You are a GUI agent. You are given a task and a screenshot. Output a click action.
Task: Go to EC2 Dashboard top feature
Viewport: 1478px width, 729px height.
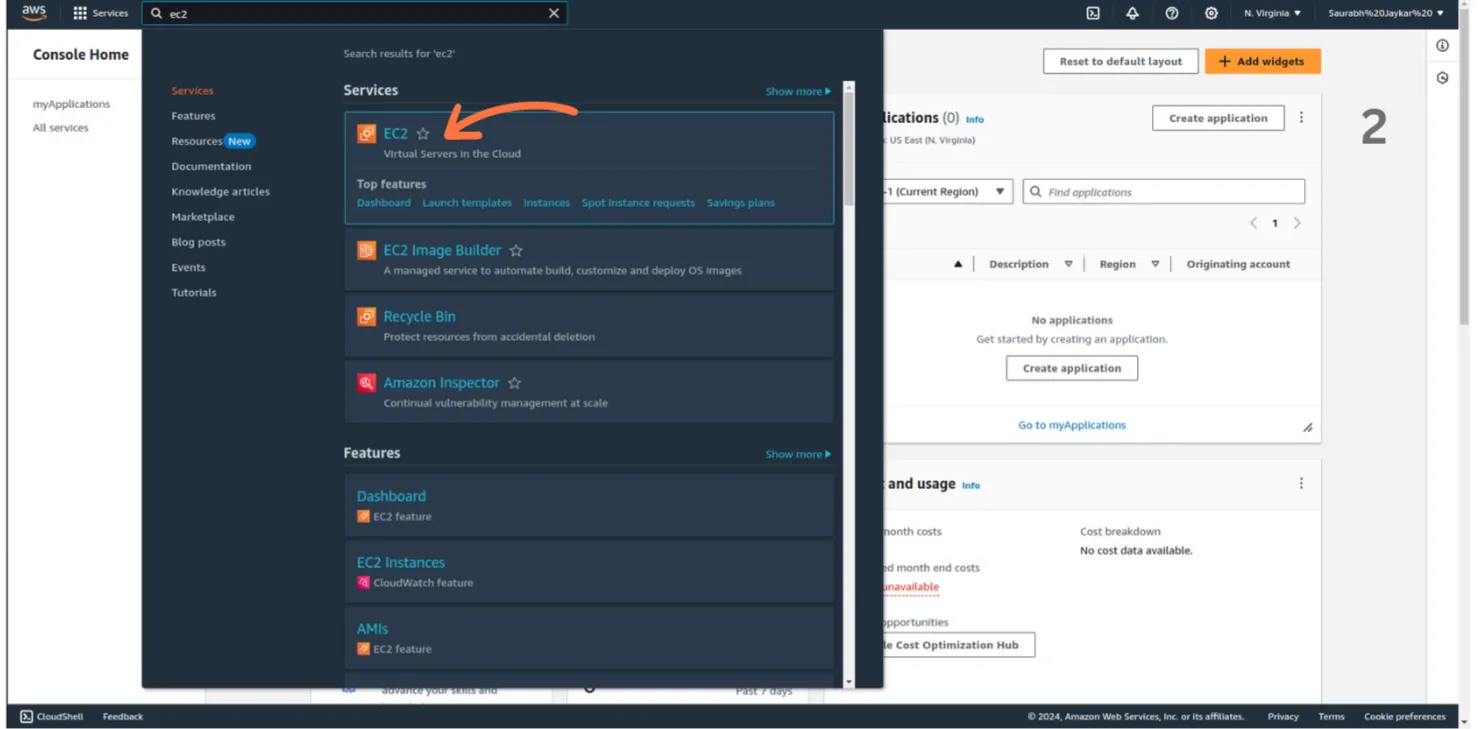point(384,203)
